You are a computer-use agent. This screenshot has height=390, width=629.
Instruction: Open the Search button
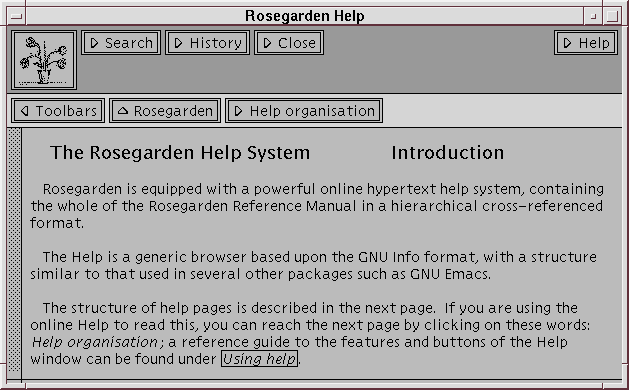(x=121, y=43)
